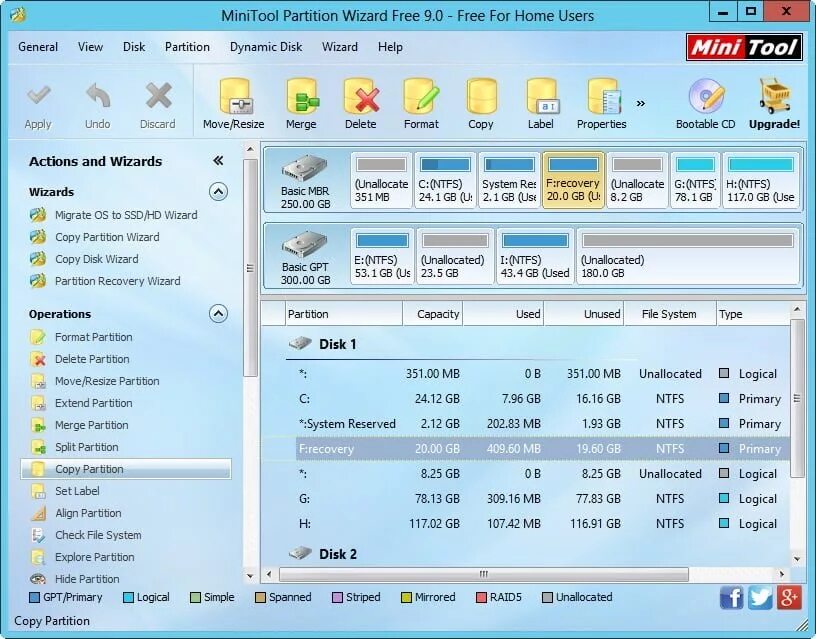Select the Move/Resize toolbar icon
Screen dimensions: 816x639
pos(234,97)
